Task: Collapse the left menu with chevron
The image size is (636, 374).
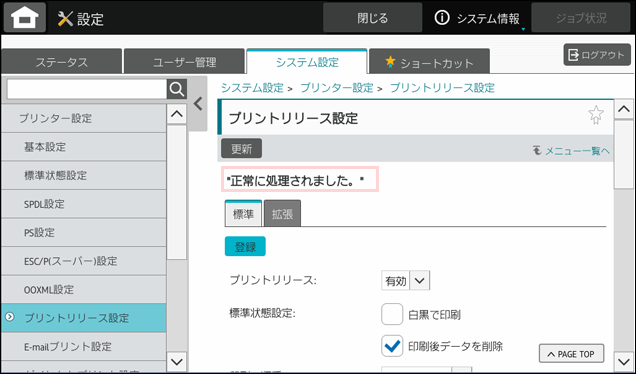Action: [x=198, y=104]
